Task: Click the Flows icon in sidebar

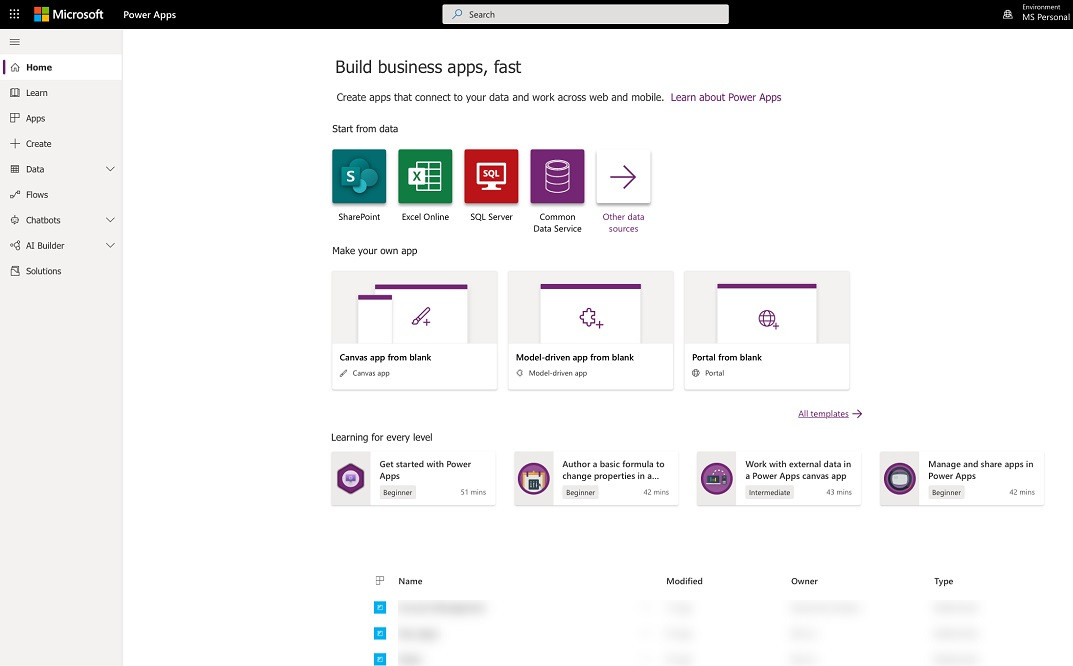Action: pos(15,194)
